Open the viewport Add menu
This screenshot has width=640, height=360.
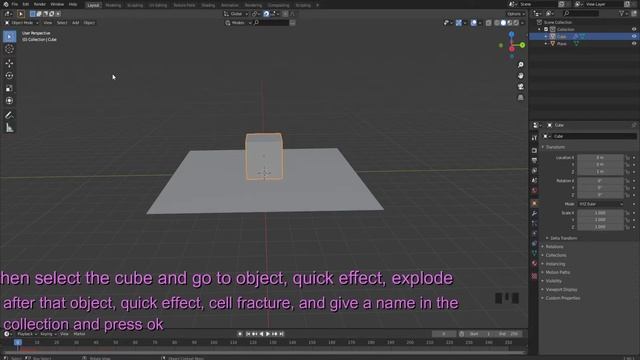tap(76, 23)
